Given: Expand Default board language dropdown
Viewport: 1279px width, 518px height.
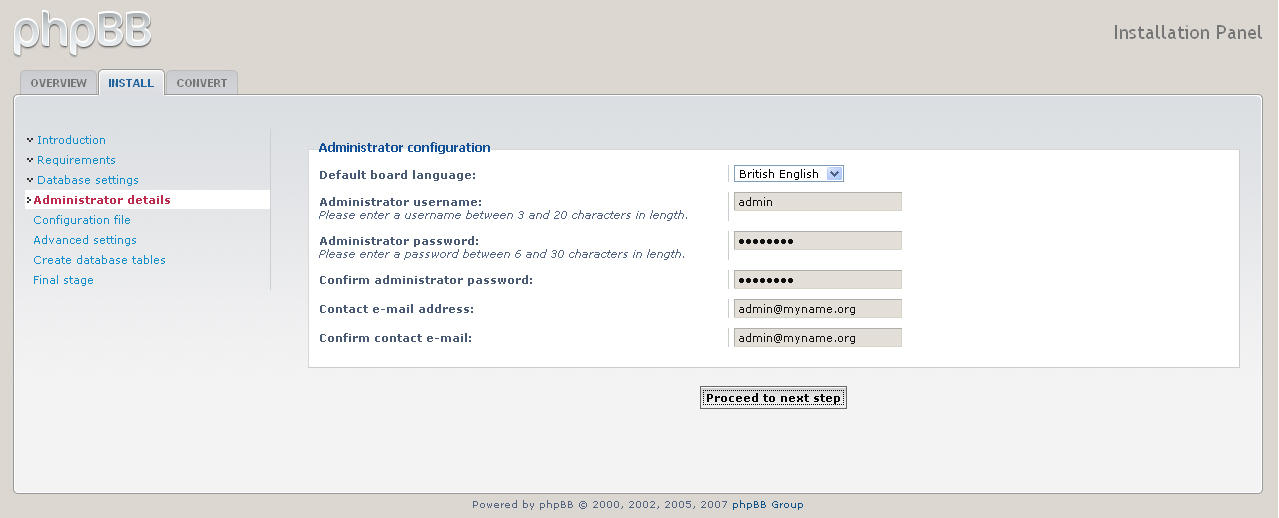Looking at the screenshot, I should coord(789,174).
